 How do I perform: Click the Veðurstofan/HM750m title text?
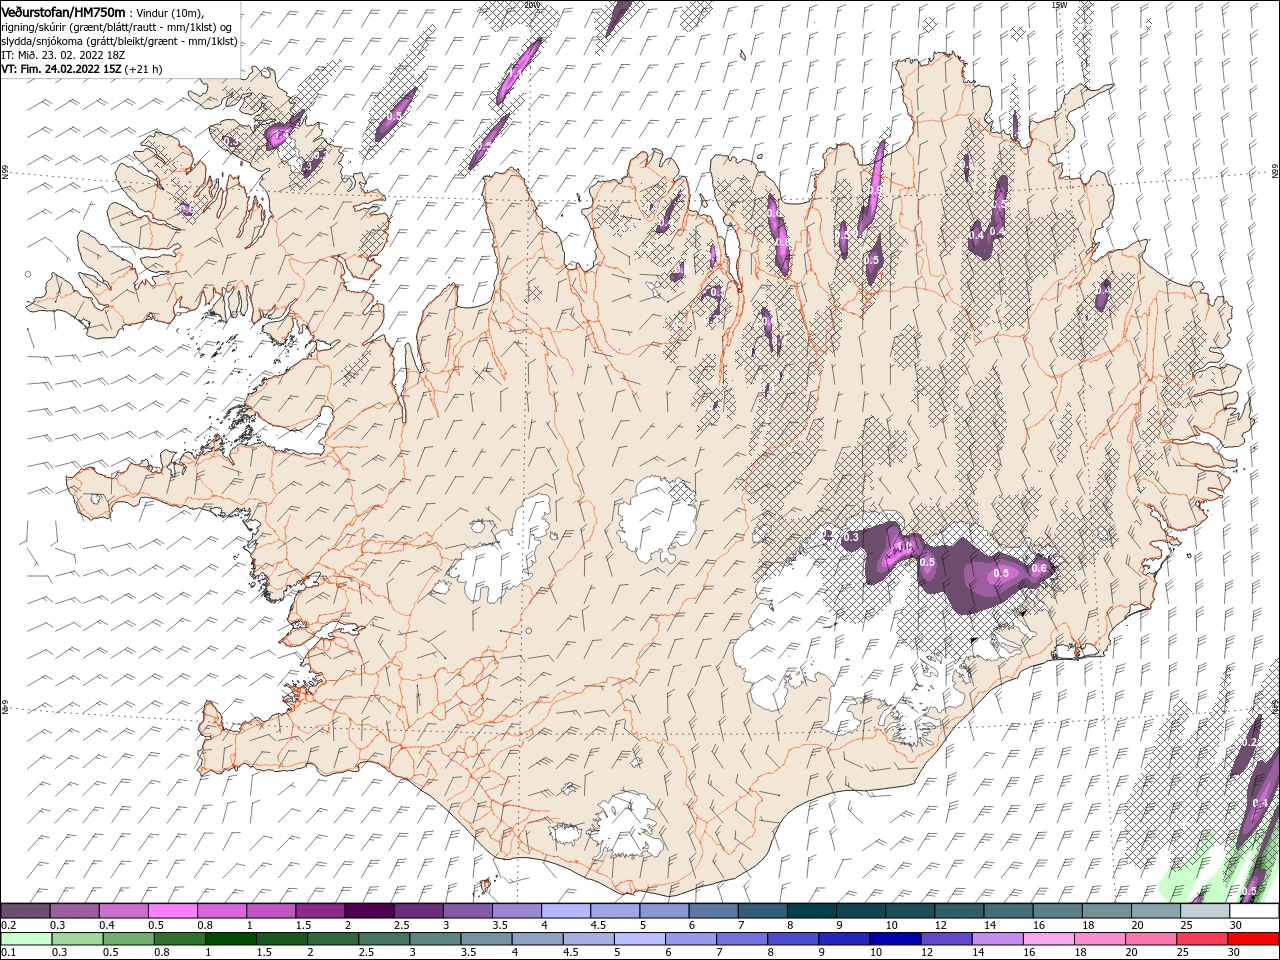pos(63,11)
